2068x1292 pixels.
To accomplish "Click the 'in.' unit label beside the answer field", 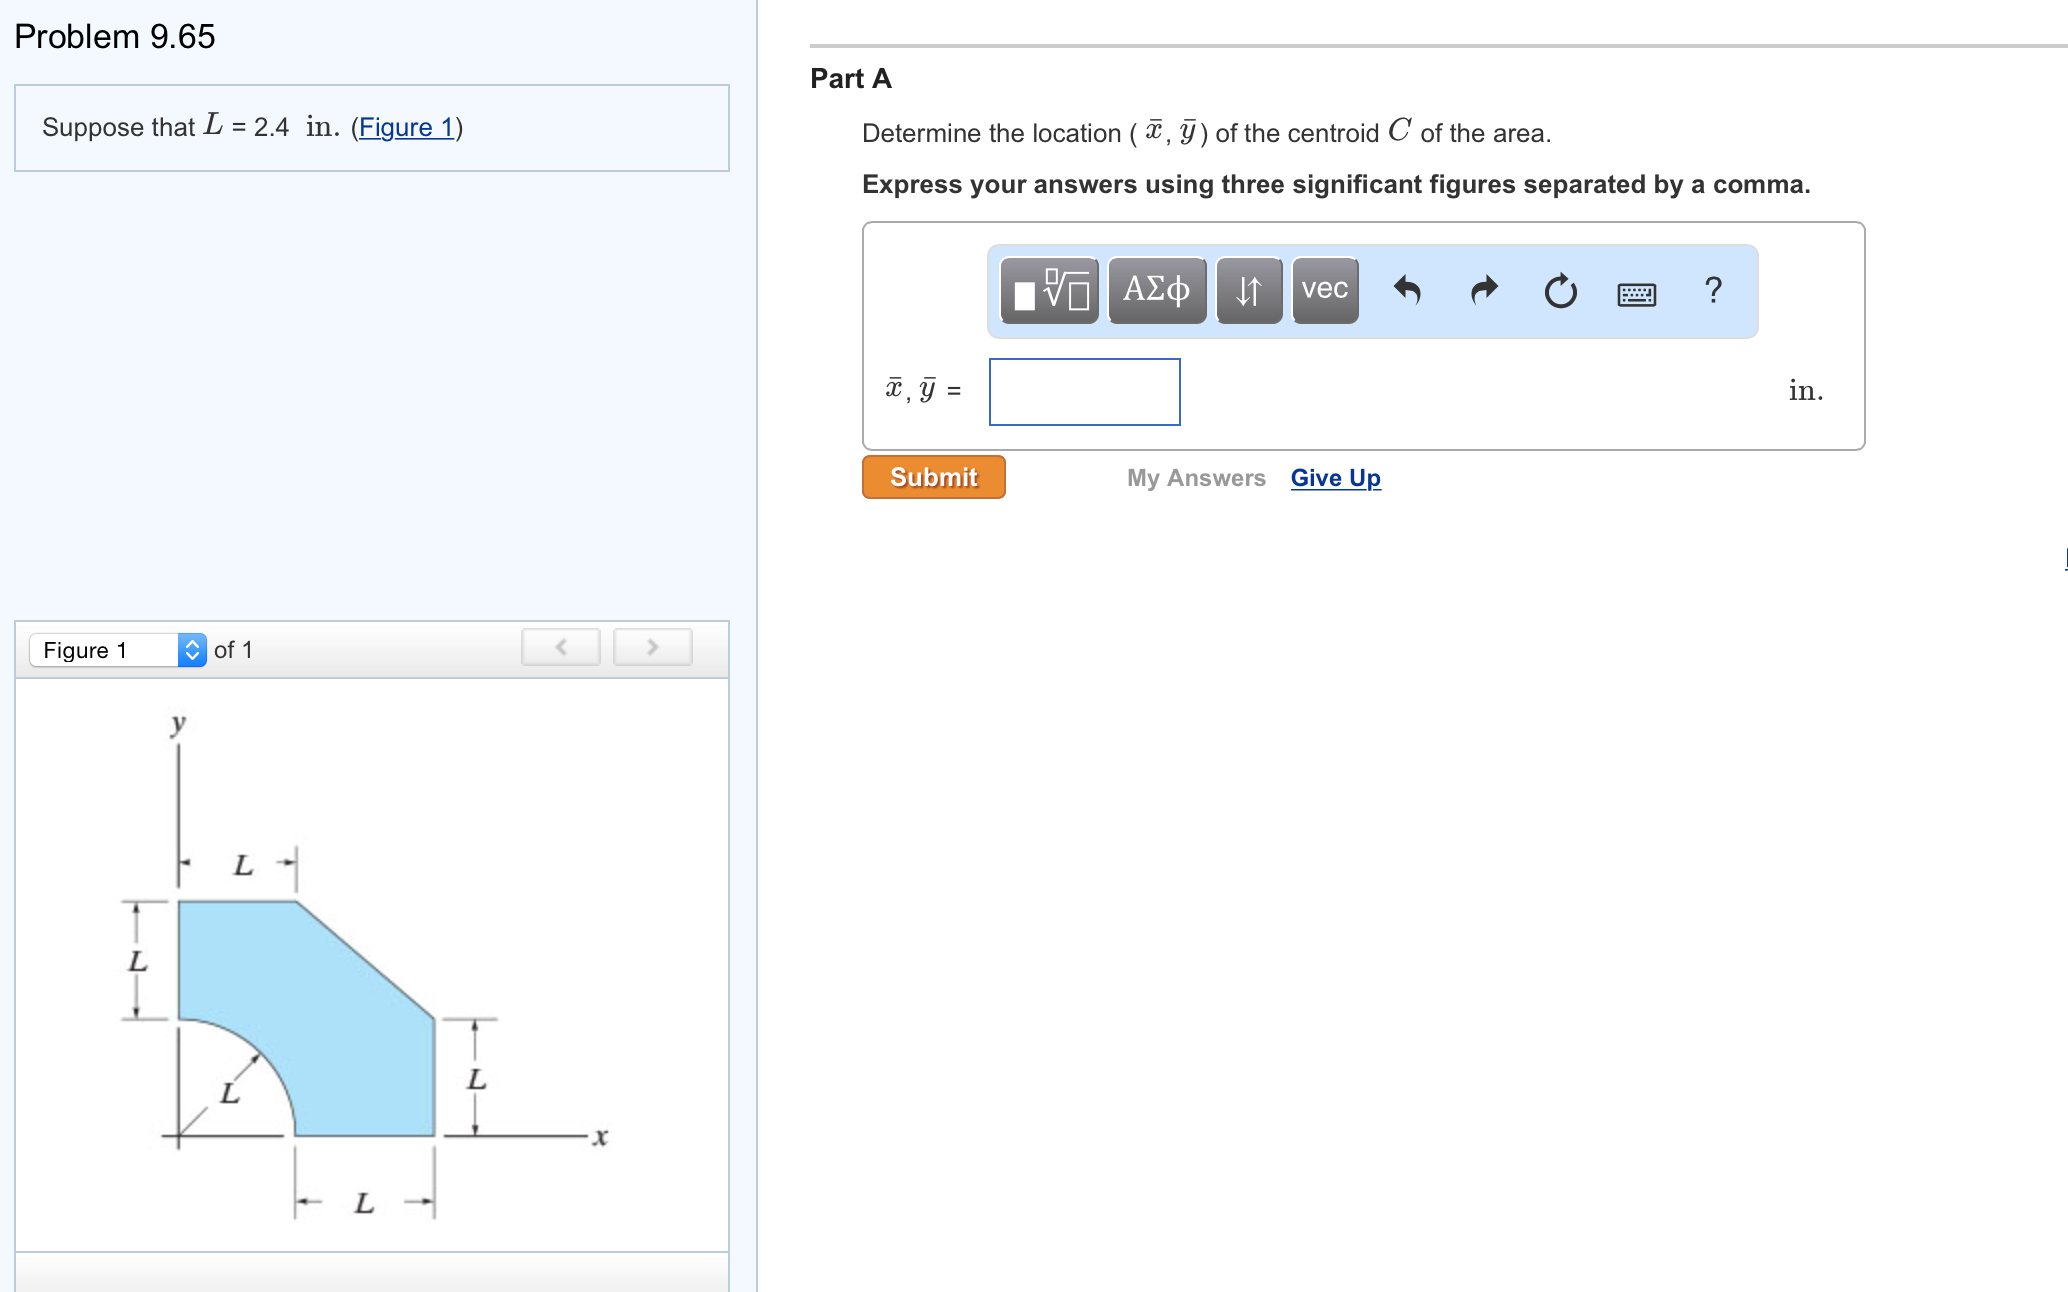I will pos(1806,390).
